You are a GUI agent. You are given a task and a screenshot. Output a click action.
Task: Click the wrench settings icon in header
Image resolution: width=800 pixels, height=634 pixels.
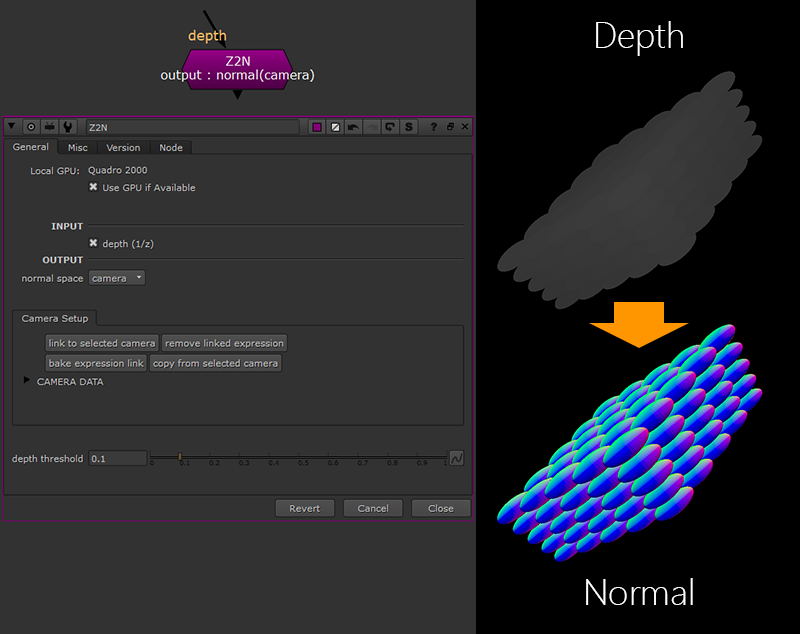67,127
